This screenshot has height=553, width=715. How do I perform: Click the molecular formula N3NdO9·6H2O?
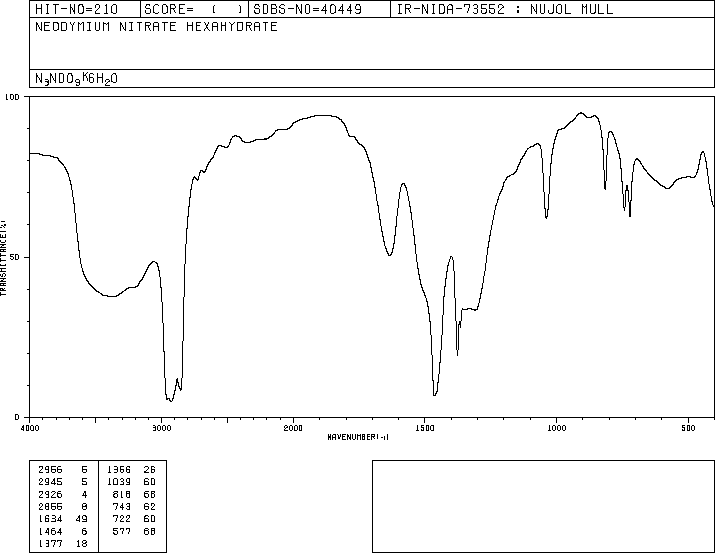pos(76,79)
